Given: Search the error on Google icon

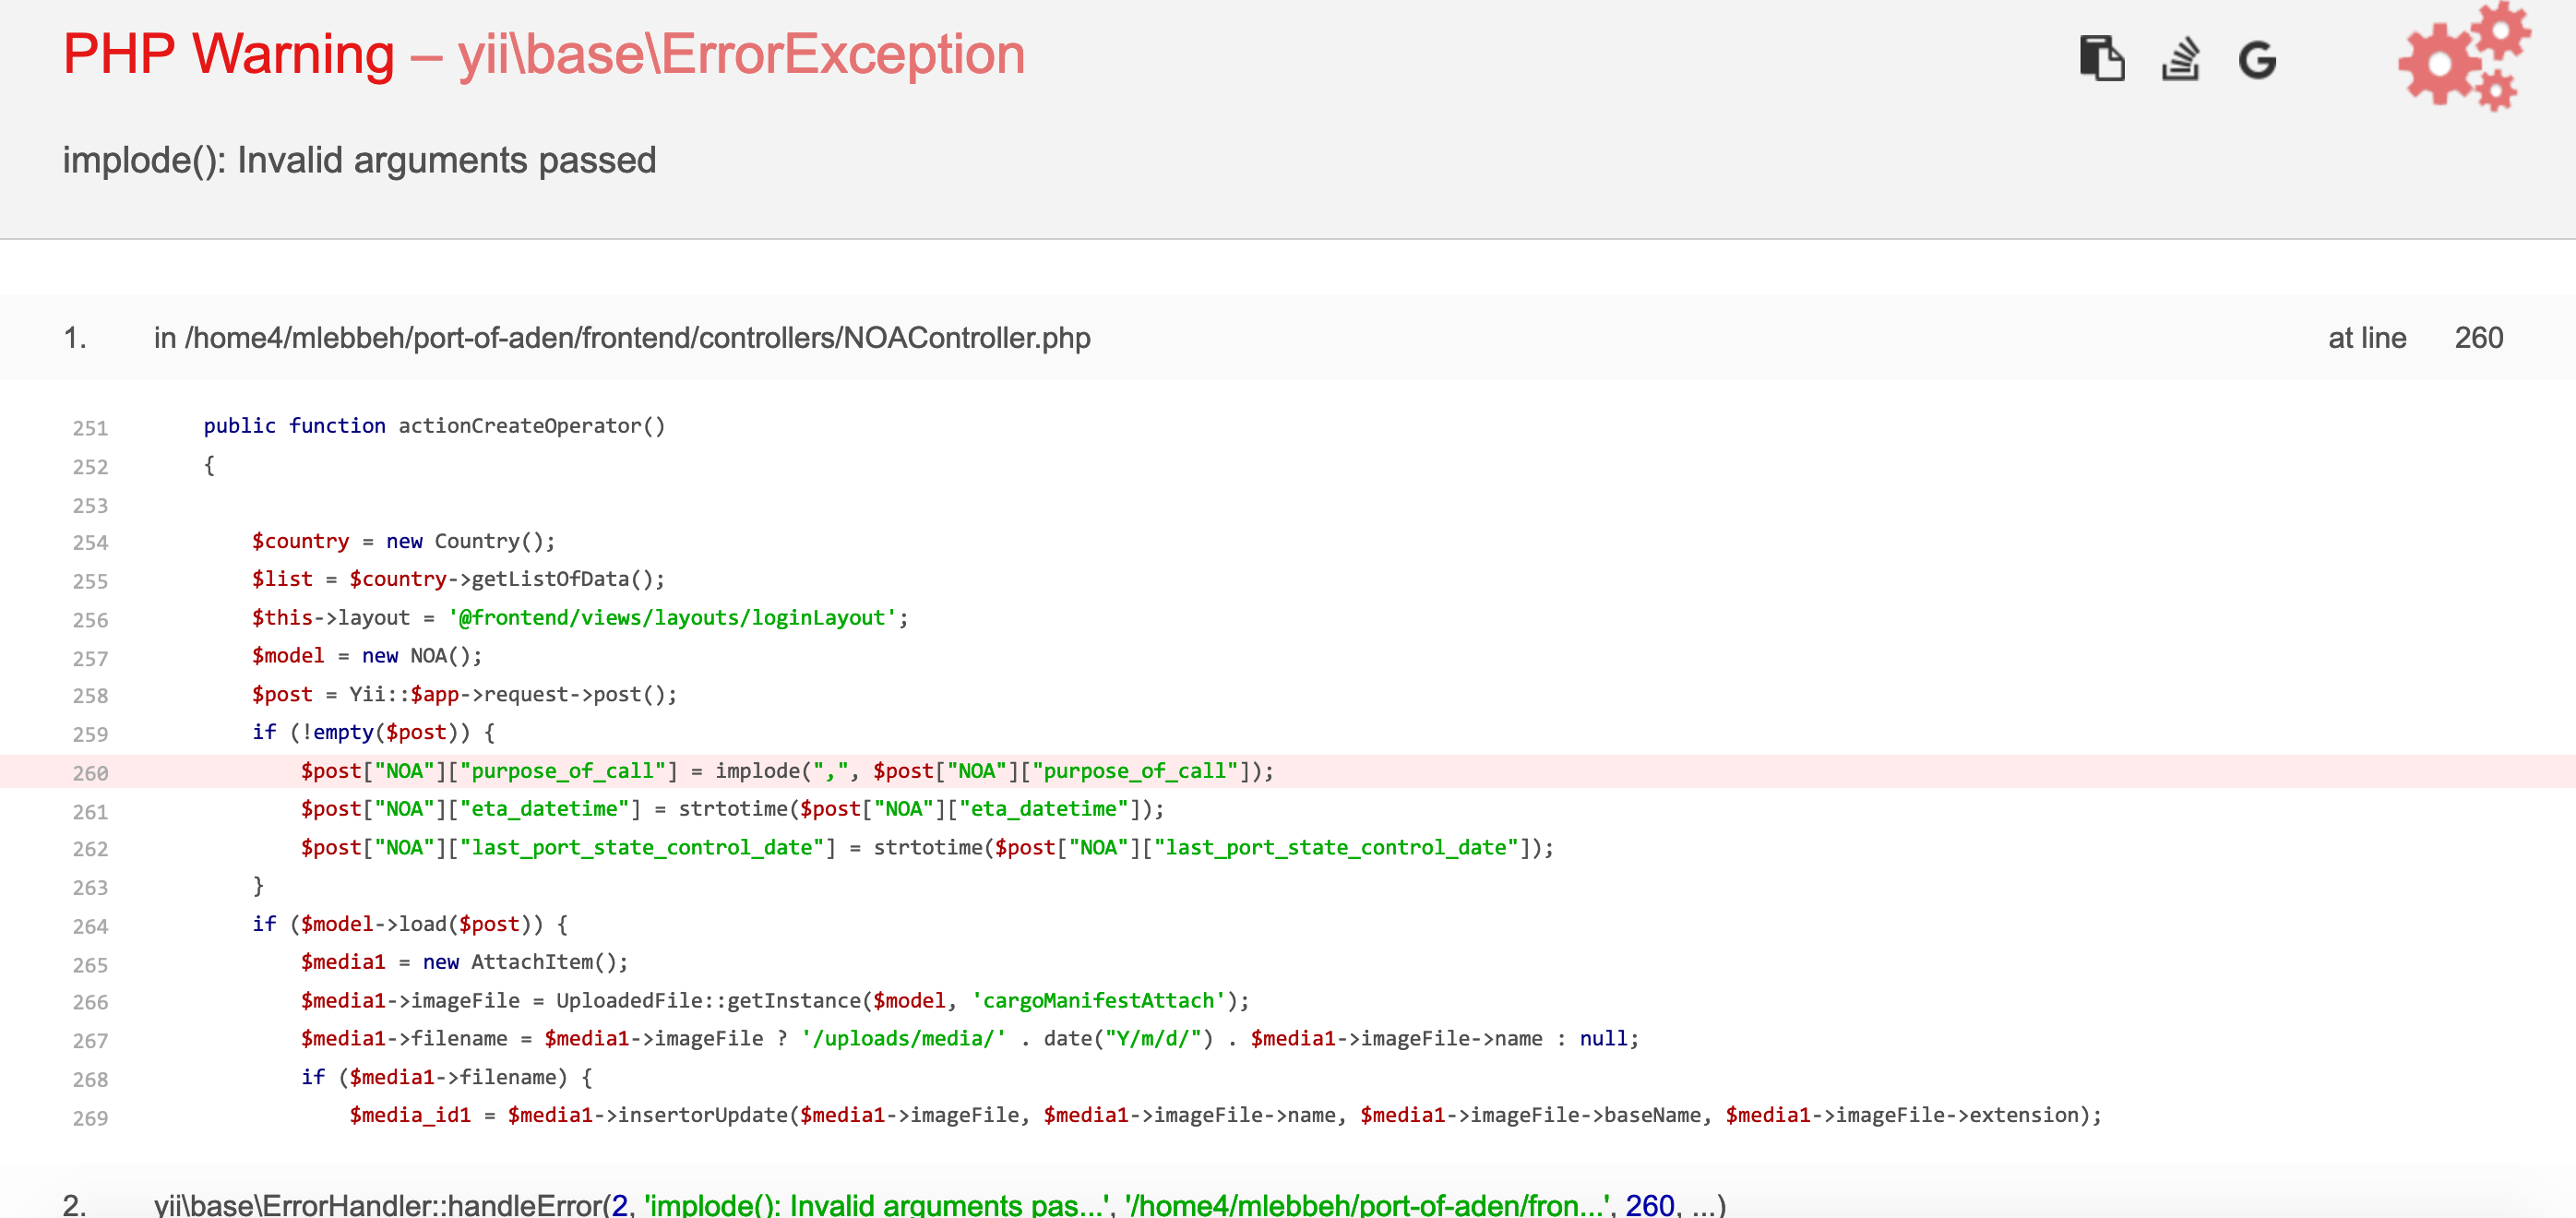Looking at the screenshot, I should coord(2257,60).
